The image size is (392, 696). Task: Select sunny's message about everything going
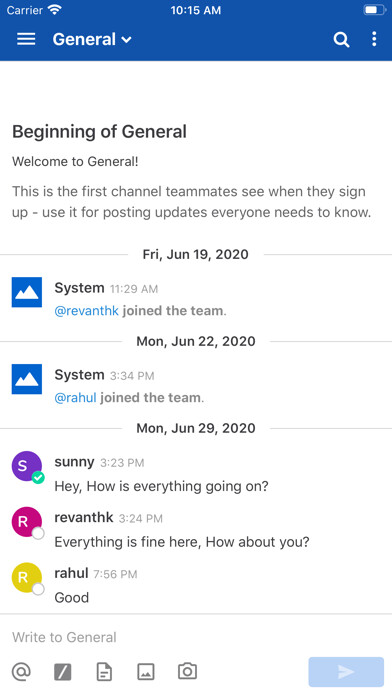coord(162,486)
